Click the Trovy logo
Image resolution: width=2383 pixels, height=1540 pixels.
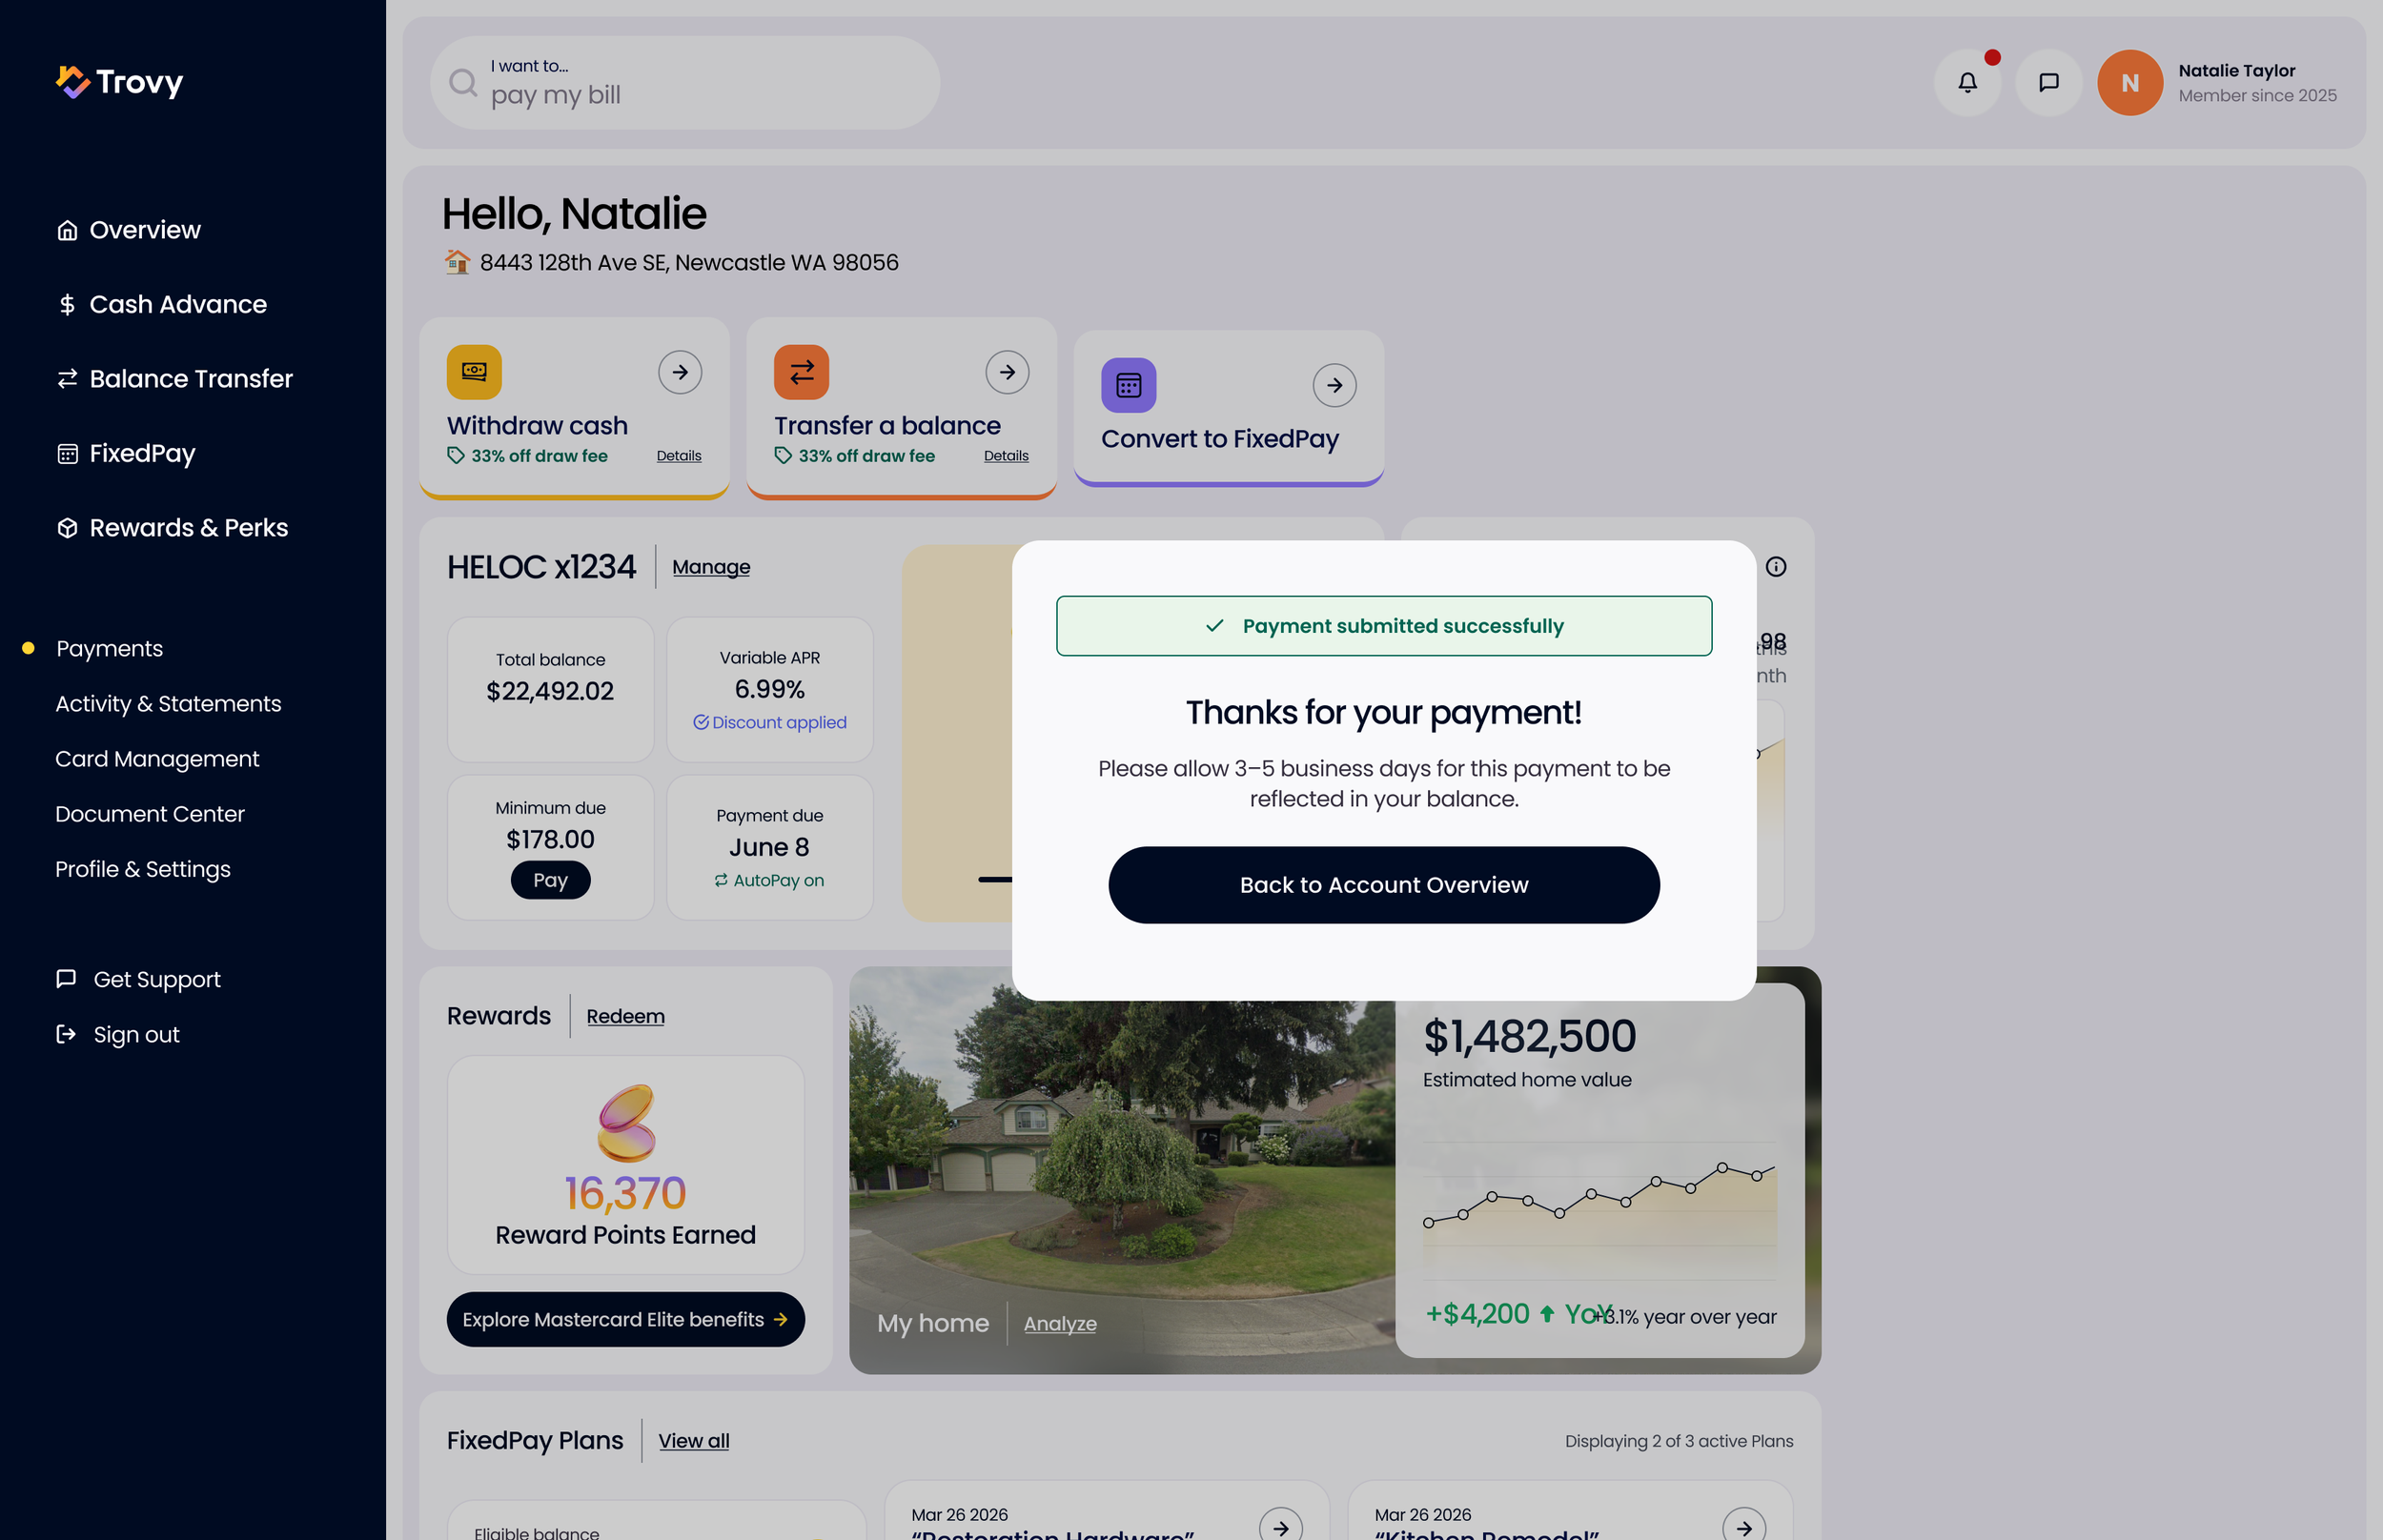[x=120, y=82]
